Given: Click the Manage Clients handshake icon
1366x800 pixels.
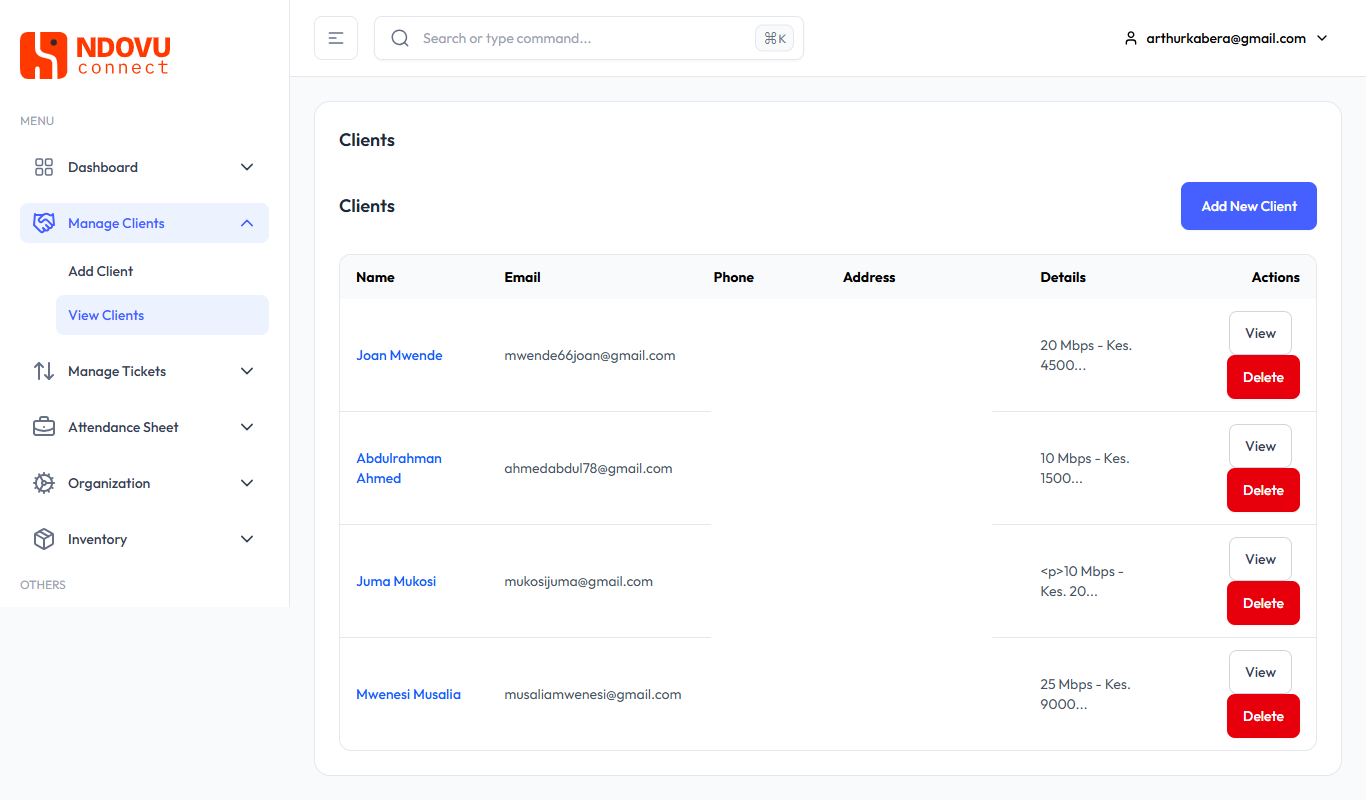Looking at the screenshot, I should point(44,222).
